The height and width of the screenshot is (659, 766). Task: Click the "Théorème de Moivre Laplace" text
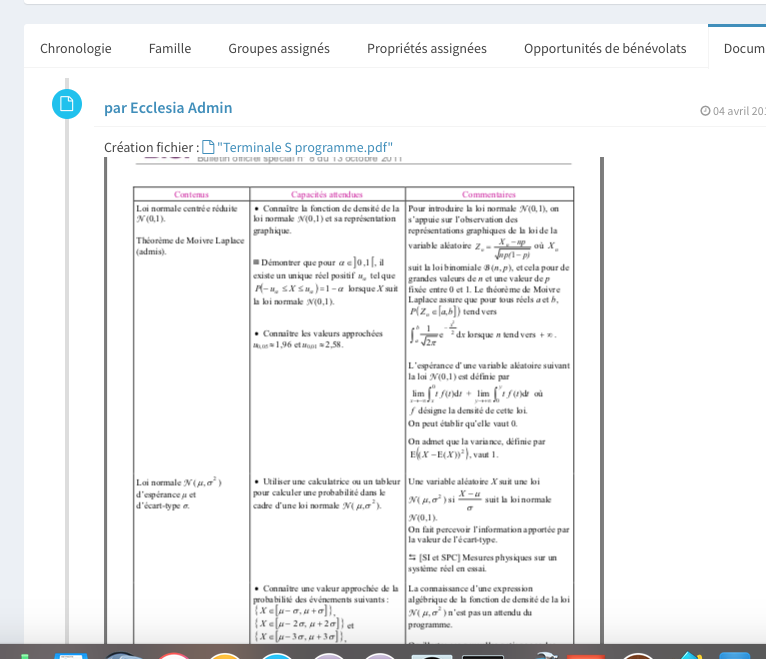[190, 240]
